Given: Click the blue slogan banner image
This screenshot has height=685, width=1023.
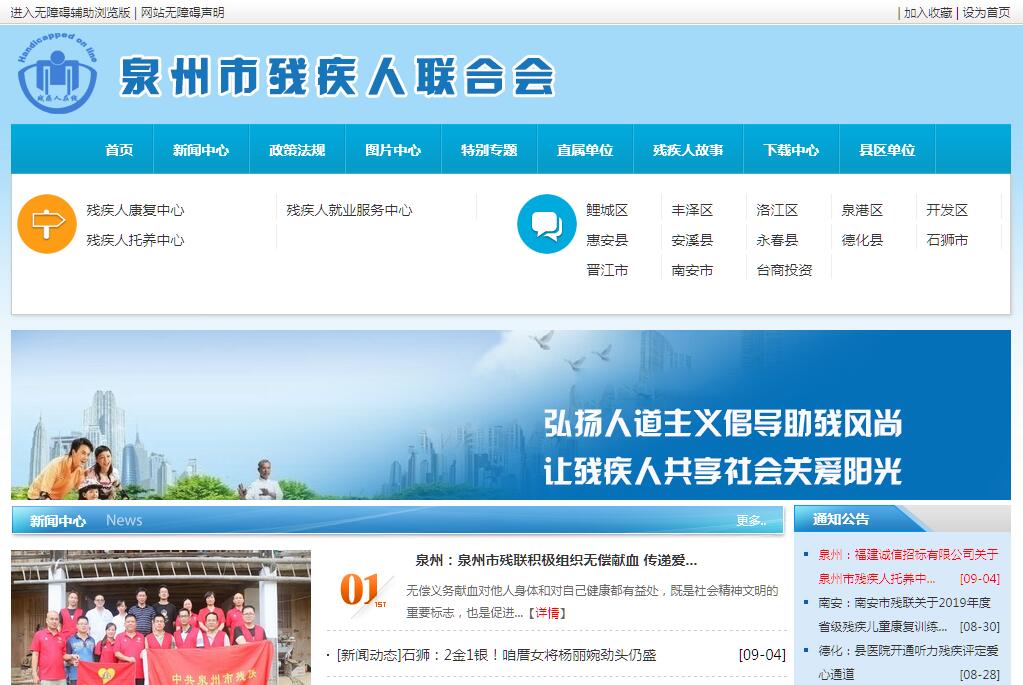Looking at the screenshot, I should pos(511,415).
